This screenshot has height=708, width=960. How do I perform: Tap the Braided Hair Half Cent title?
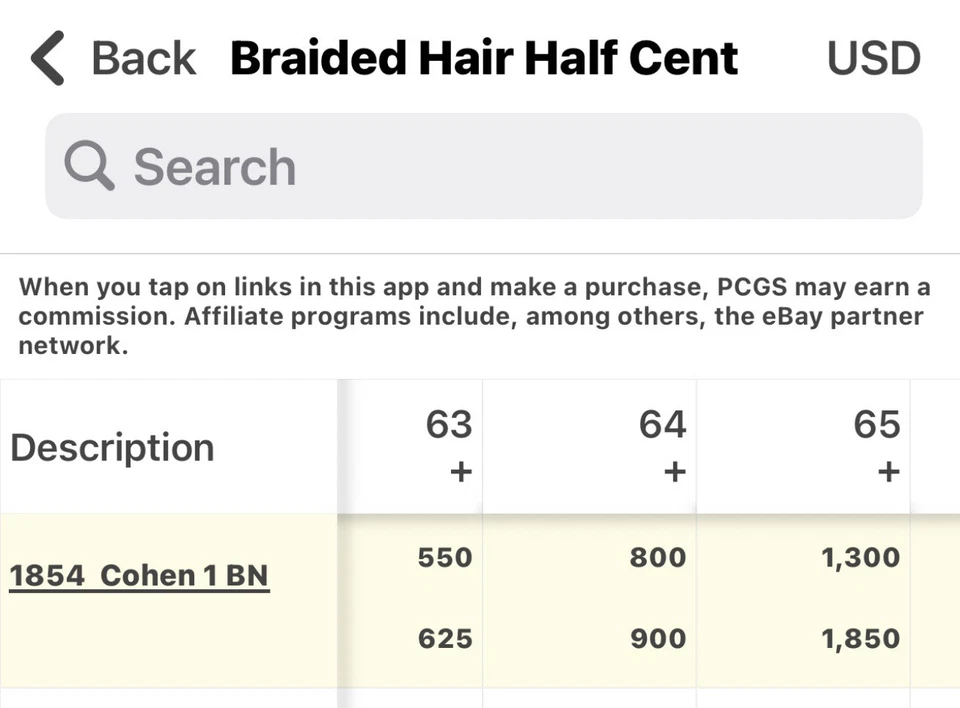[x=484, y=58]
